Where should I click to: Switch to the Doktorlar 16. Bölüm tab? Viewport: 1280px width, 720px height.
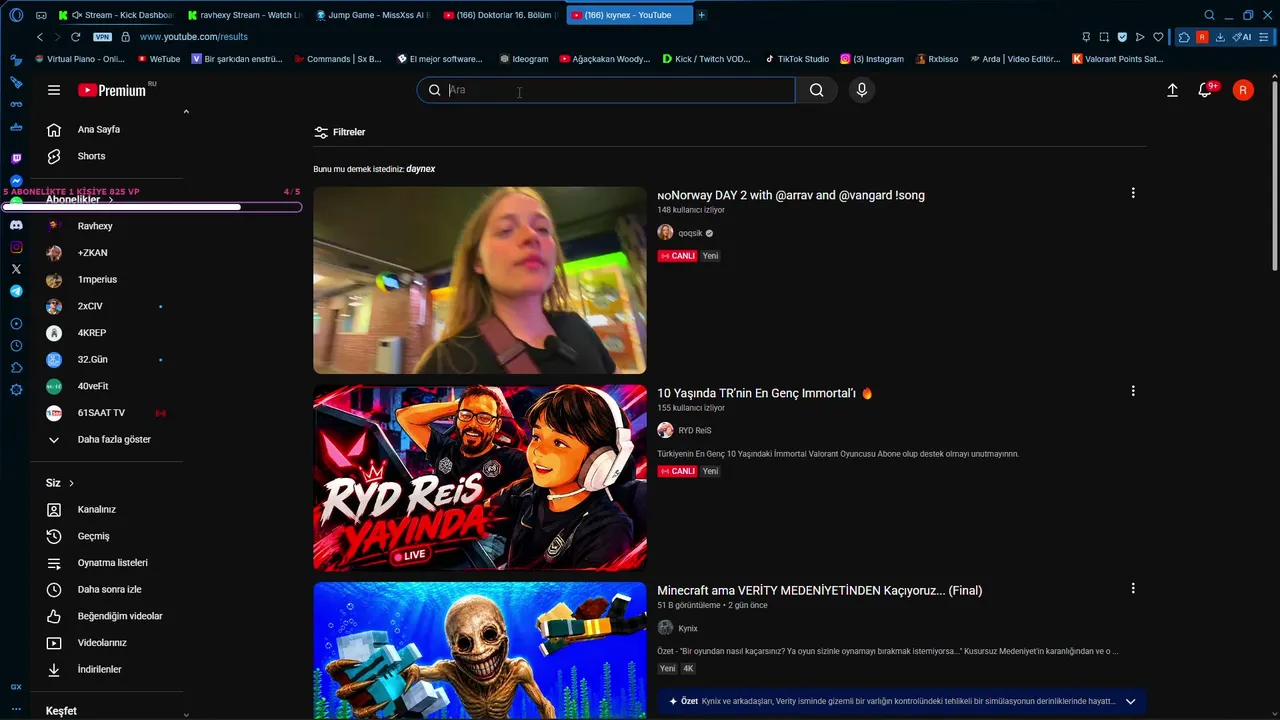pos(500,15)
